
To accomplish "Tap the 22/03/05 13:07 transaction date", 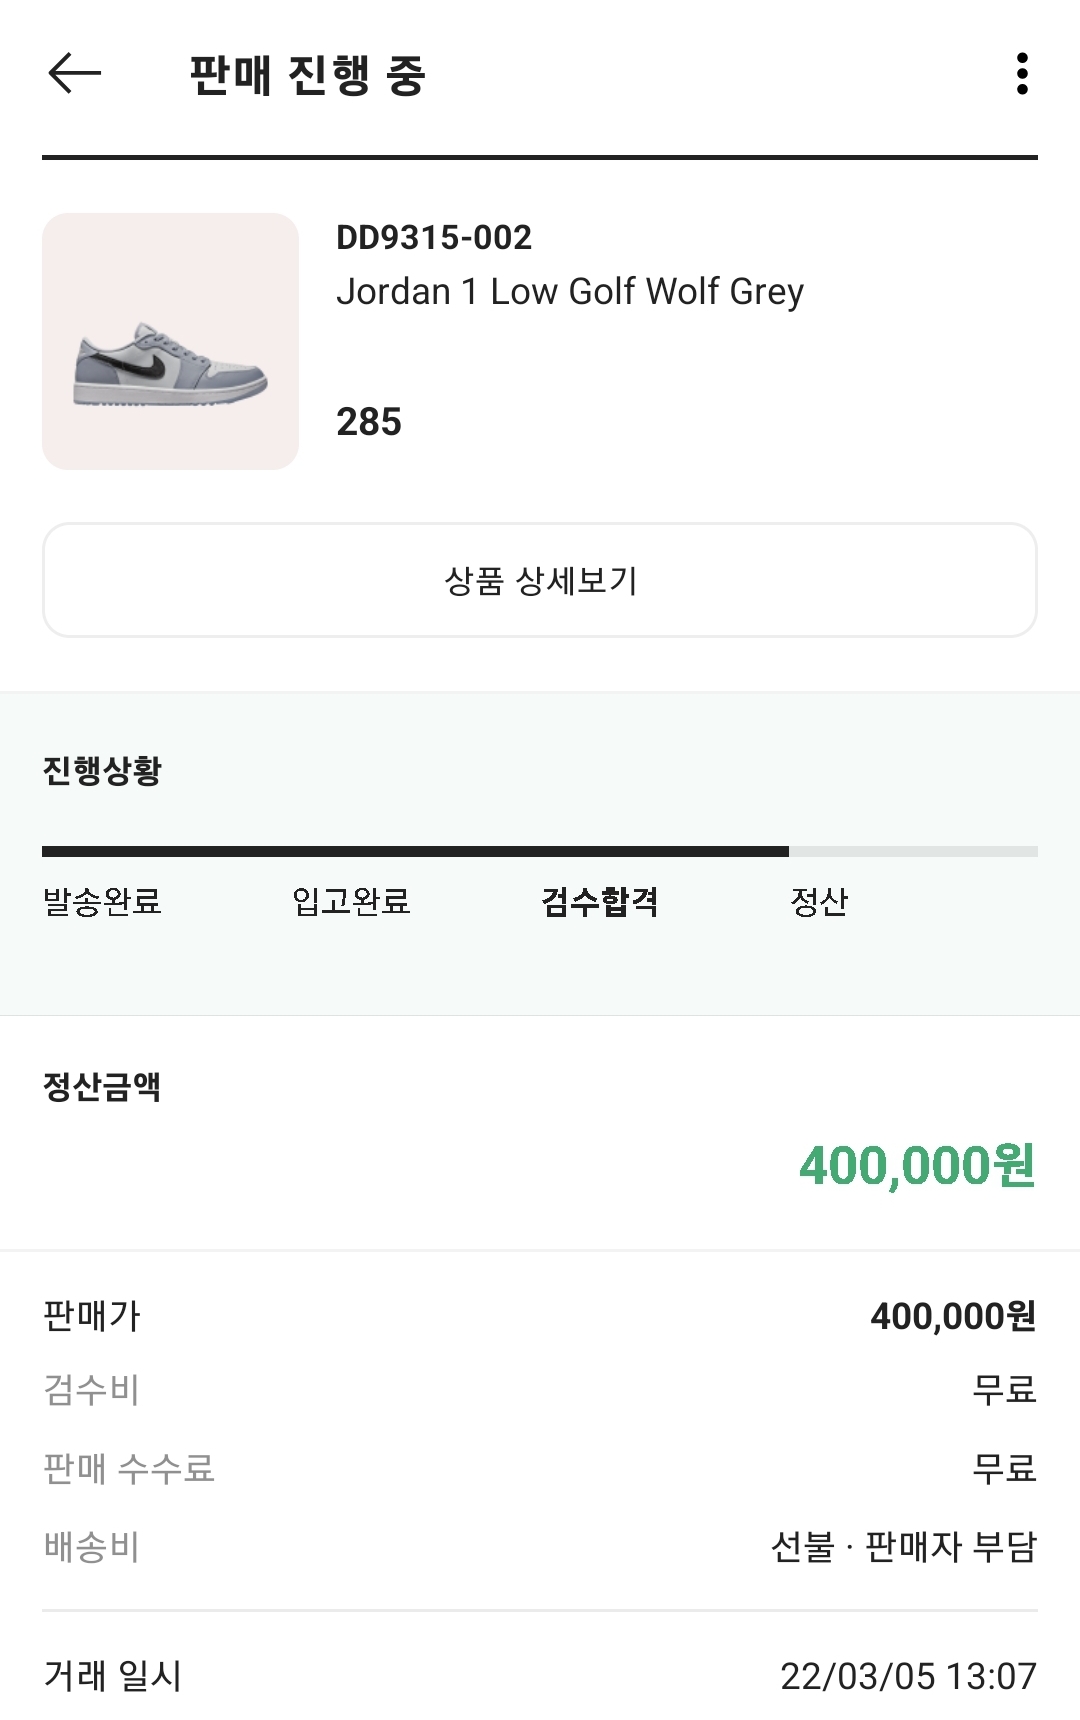I will pos(908,1676).
